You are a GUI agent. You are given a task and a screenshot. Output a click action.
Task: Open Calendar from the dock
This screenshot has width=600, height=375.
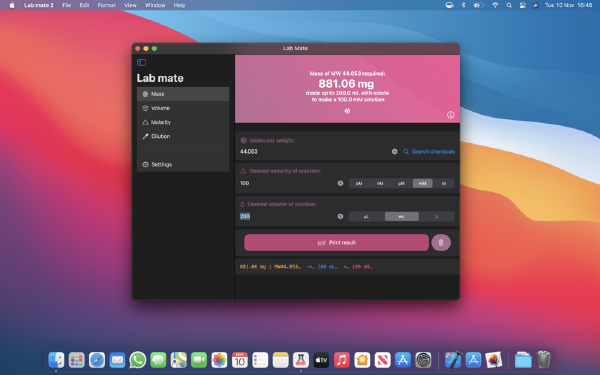pos(240,360)
